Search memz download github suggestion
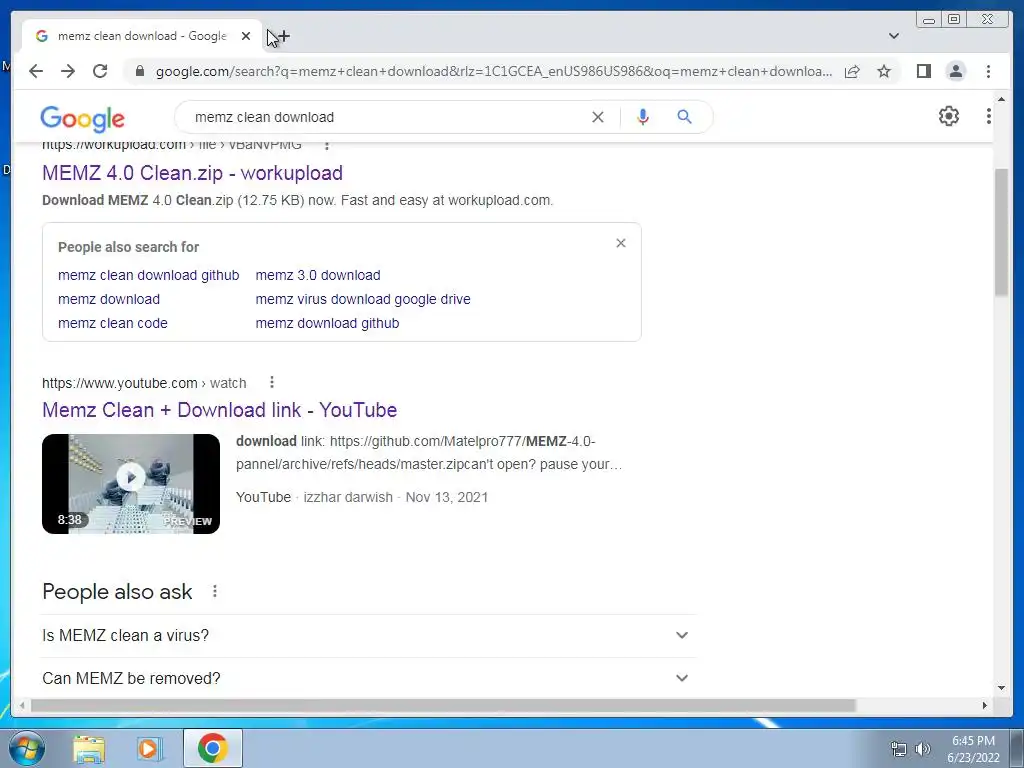 tap(327, 323)
